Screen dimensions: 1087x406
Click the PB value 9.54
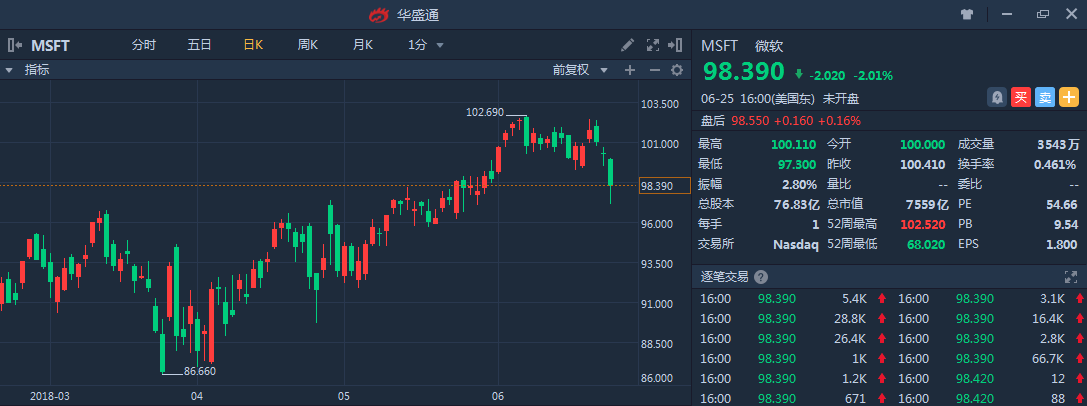coord(1067,224)
